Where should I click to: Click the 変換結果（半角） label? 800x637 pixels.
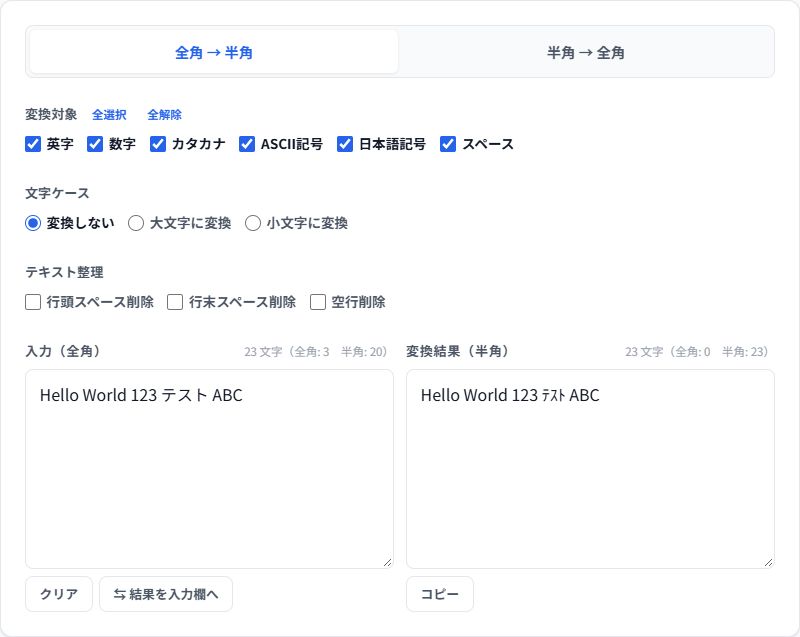(x=458, y=351)
